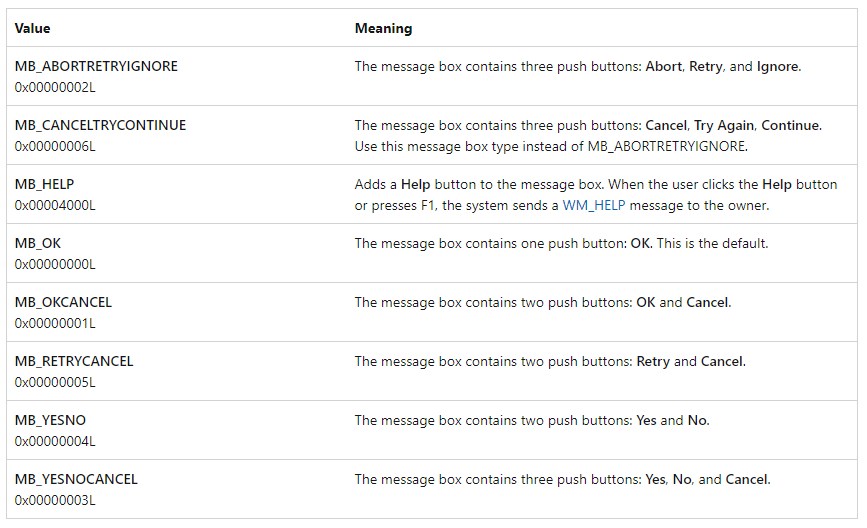Click the hex value 0x00000005L
Viewport: 867px width, 528px height.
(x=55, y=382)
